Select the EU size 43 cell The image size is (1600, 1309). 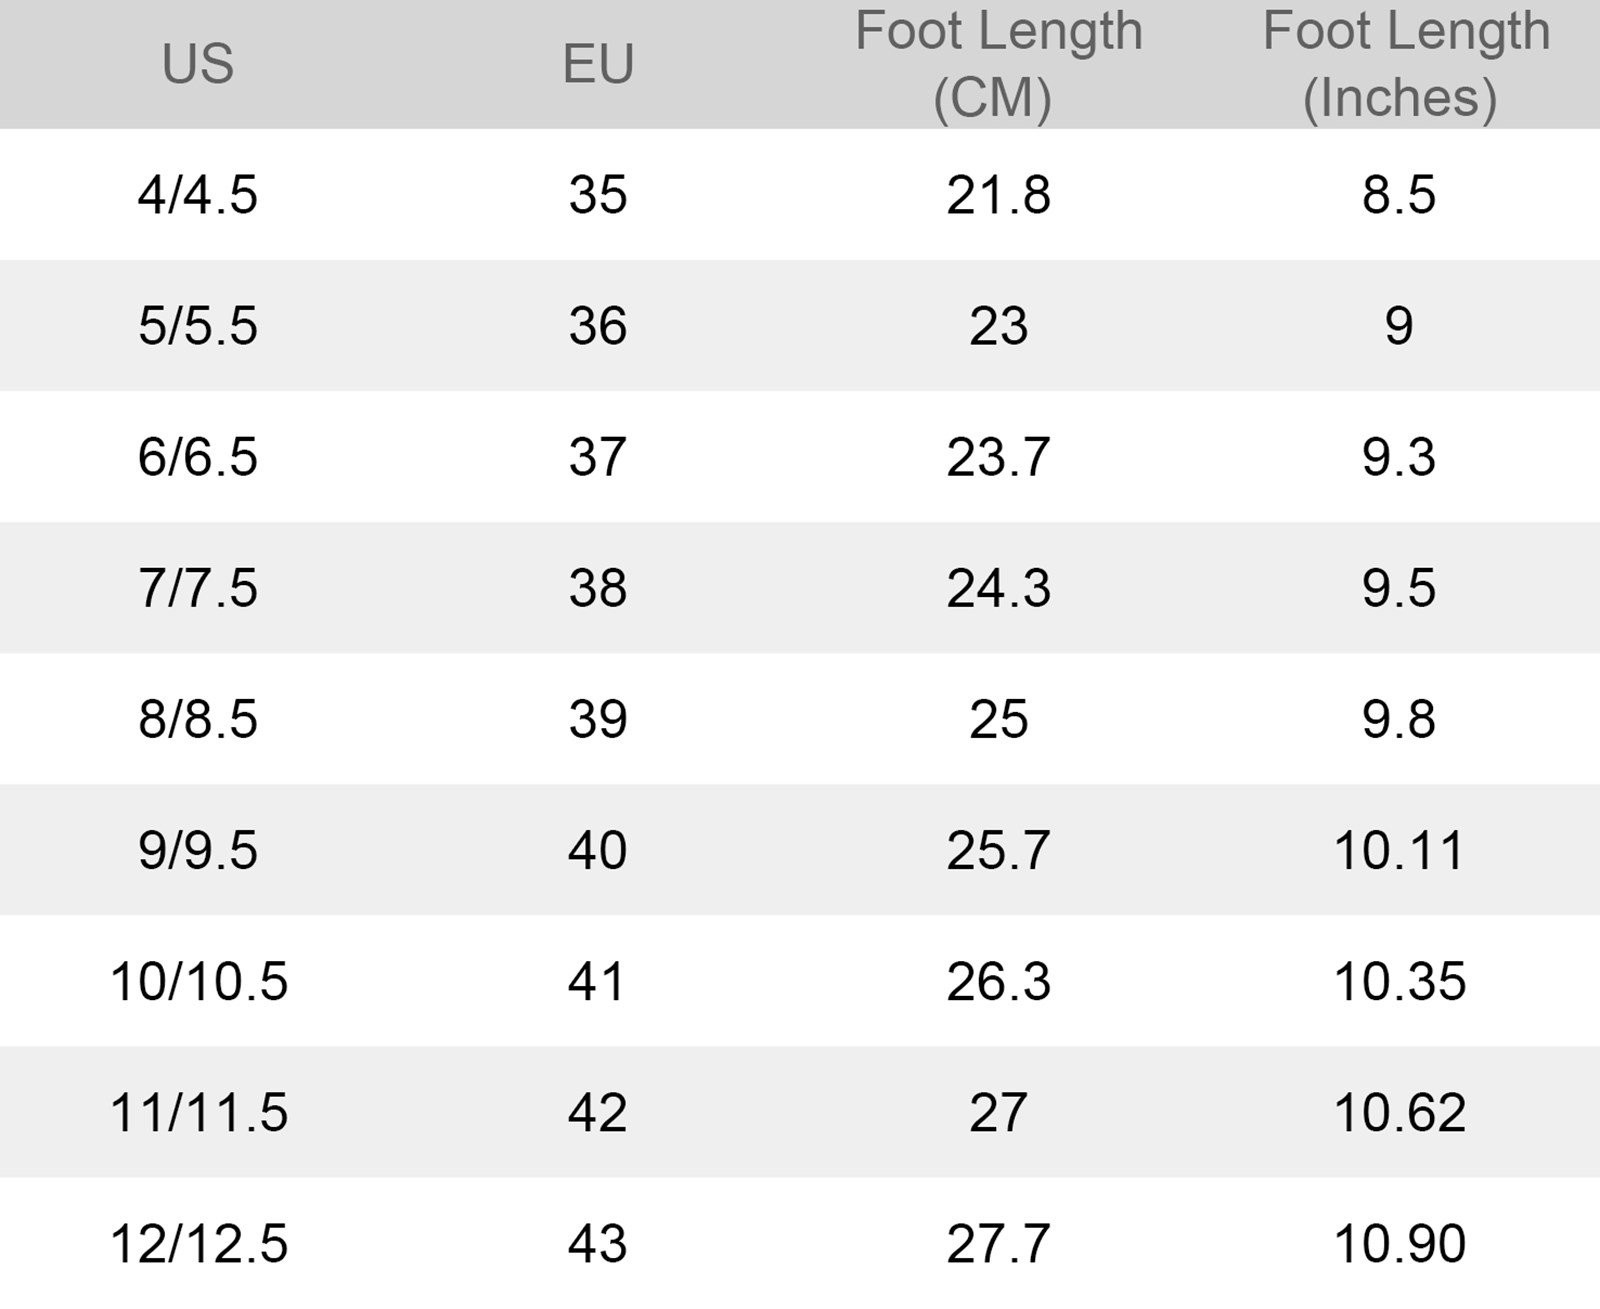pyautogui.click(x=598, y=1243)
